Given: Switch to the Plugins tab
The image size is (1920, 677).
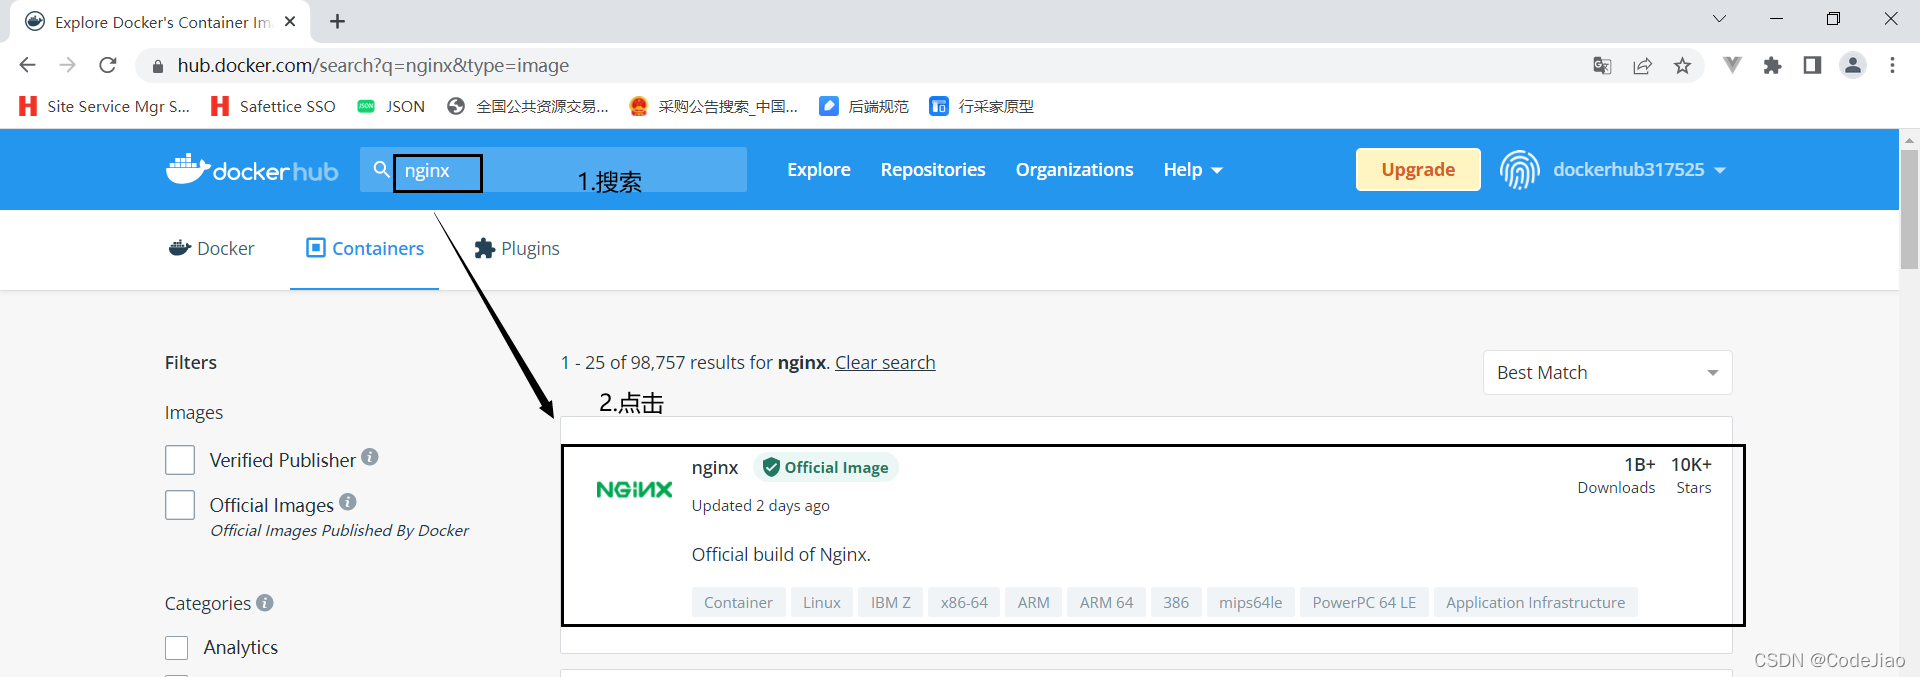Looking at the screenshot, I should pyautogui.click(x=517, y=248).
